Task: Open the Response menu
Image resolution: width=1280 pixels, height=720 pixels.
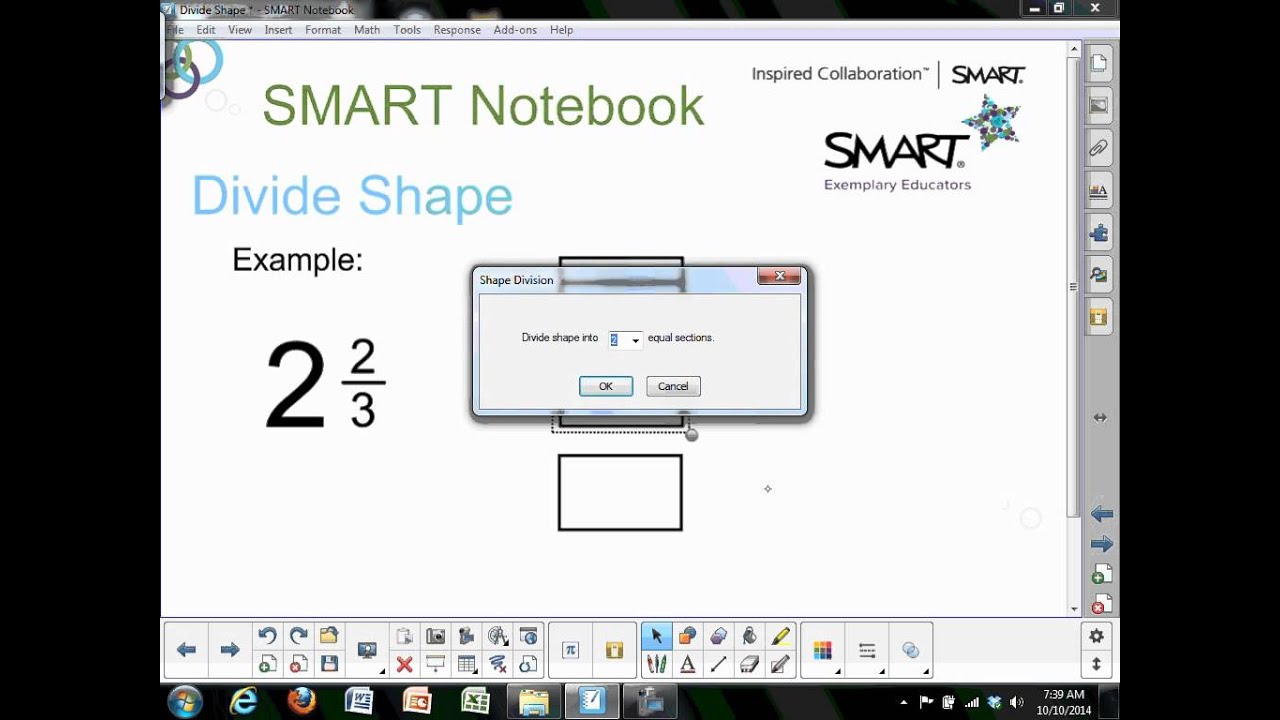Action: pos(457,30)
